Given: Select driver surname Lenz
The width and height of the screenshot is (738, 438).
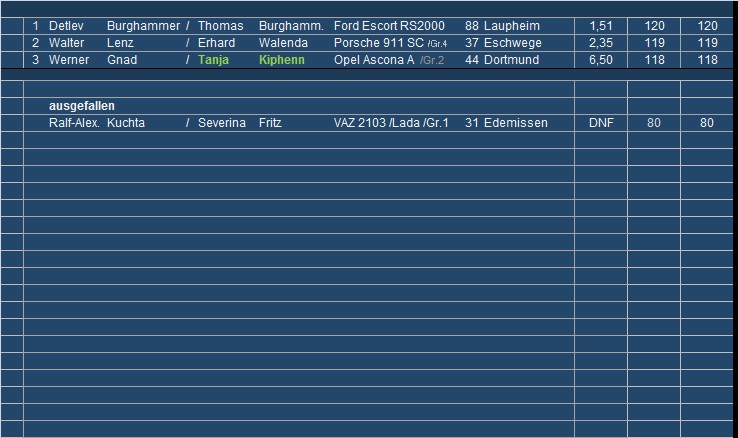Looking at the screenshot, I should pos(122,43).
